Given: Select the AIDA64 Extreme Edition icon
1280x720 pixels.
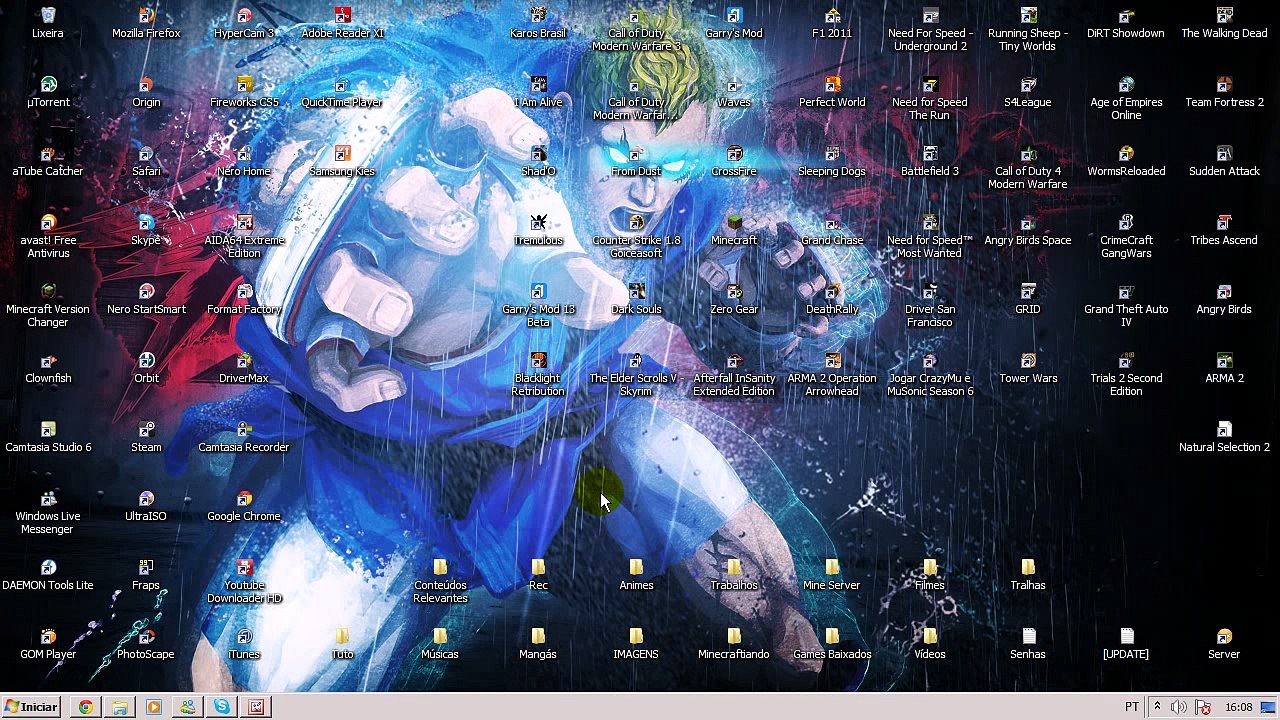Looking at the screenshot, I should click(244, 236).
